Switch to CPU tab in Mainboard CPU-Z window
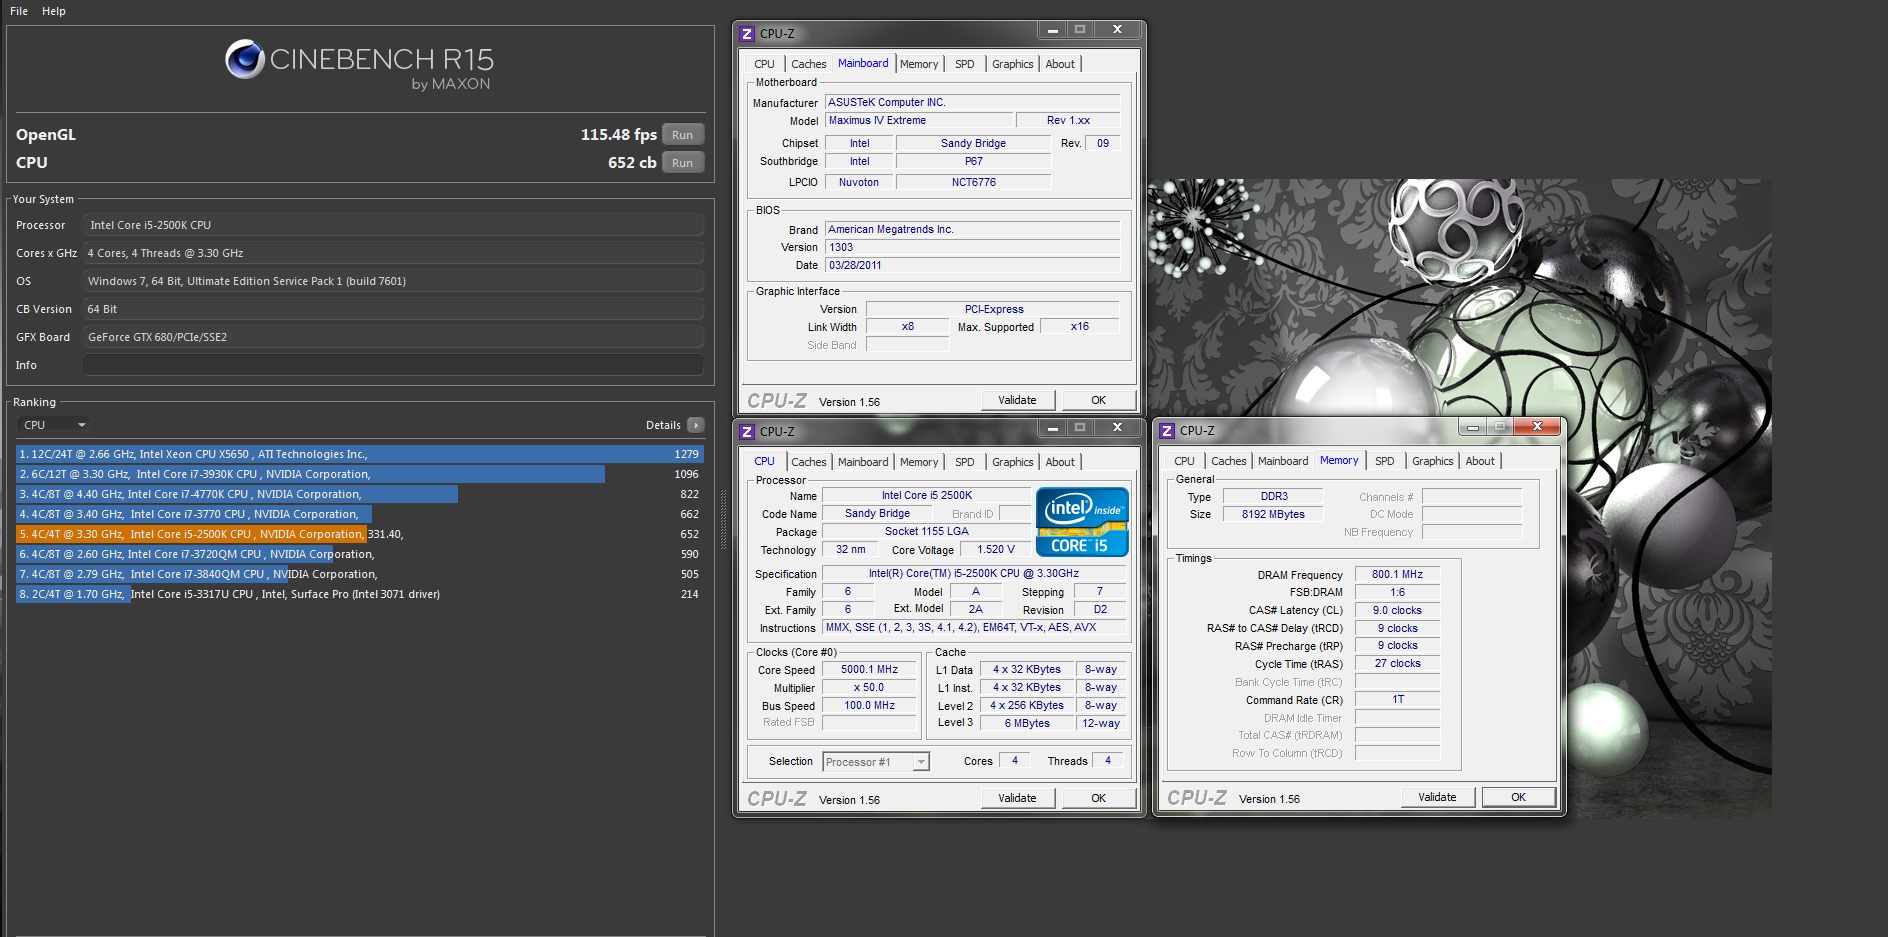Screen dimensions: 1888x937 pyautogui.click(x=765, y=64)
